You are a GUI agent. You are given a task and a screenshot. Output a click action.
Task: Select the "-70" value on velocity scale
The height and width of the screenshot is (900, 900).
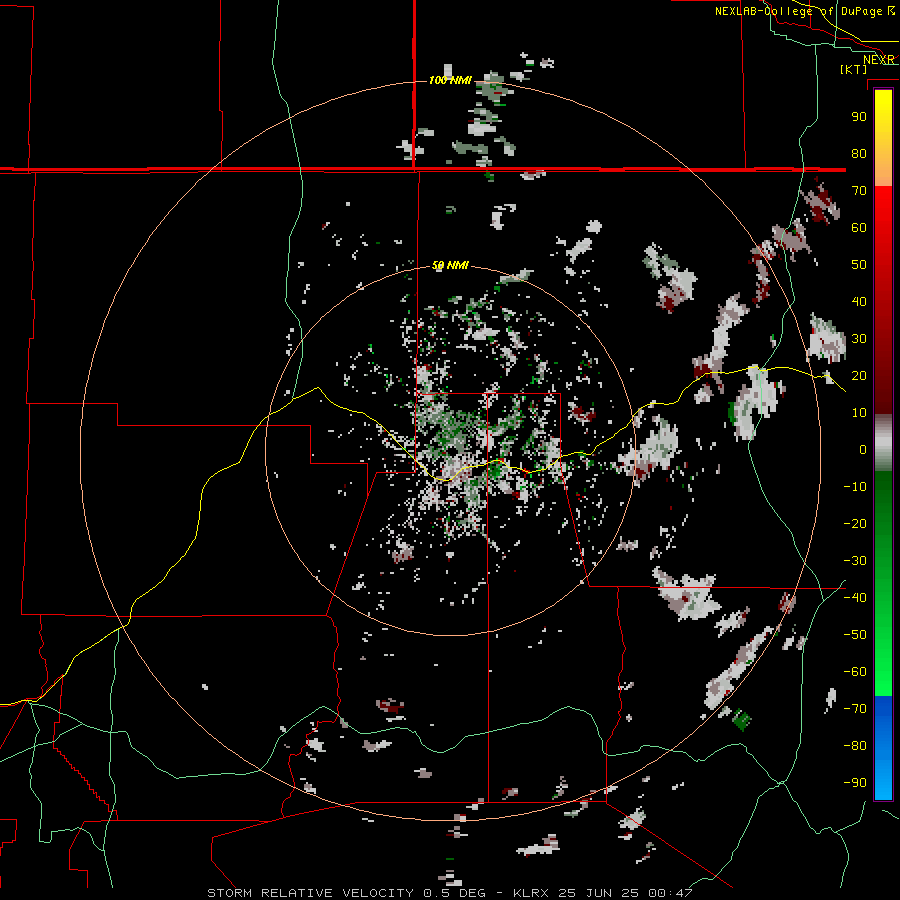(x=855, y=709)
